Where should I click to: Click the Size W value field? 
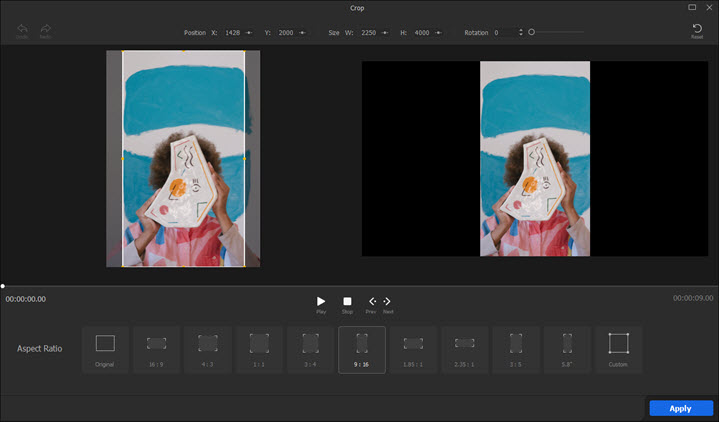[x=368, y=32]
